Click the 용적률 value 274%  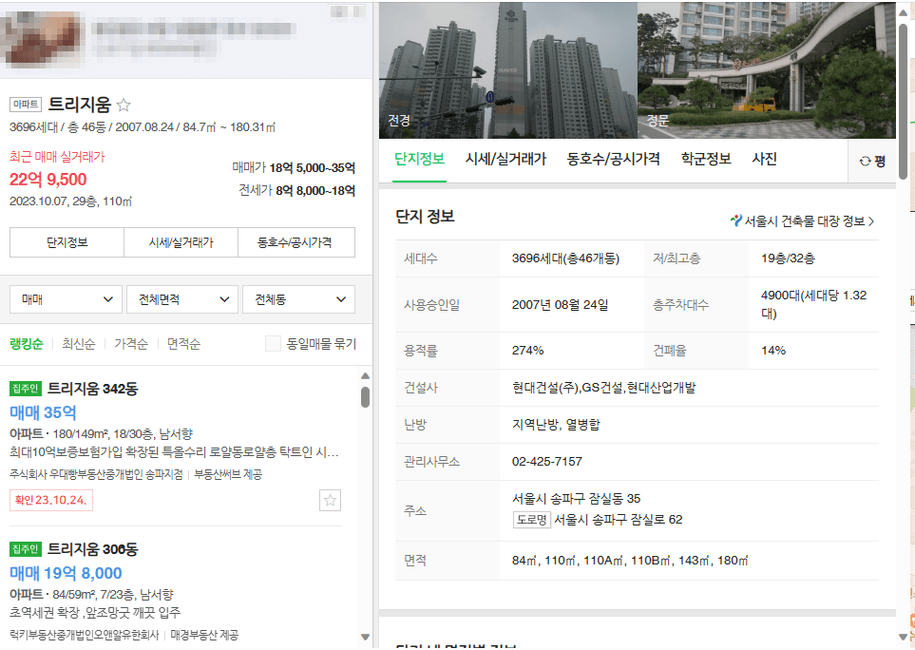528,350
